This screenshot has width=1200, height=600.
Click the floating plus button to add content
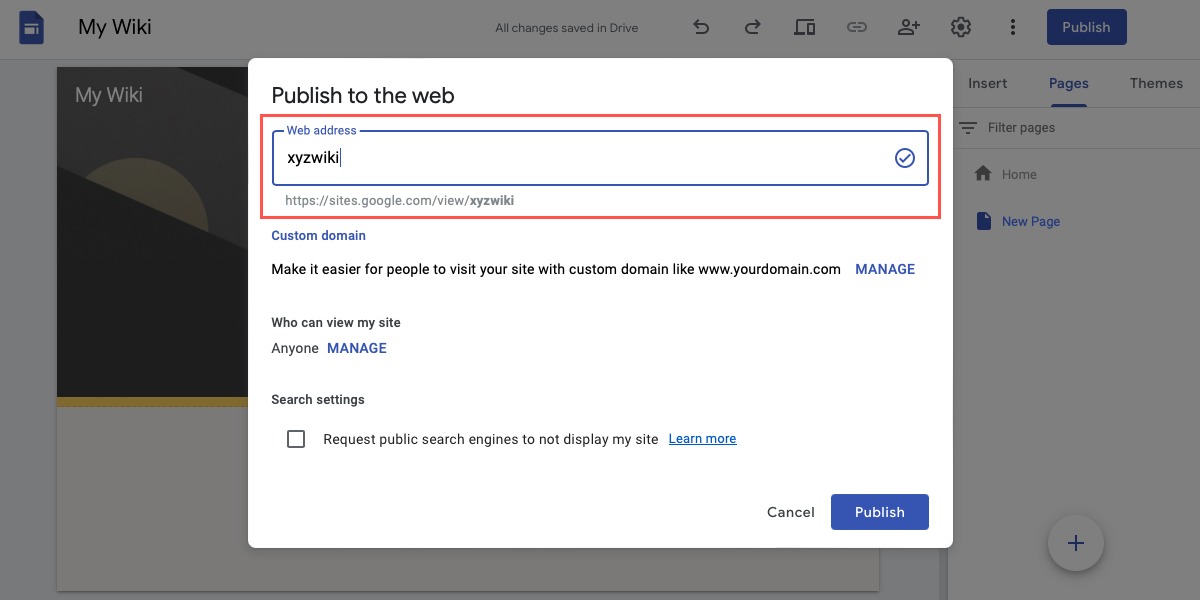[1075, 543]
